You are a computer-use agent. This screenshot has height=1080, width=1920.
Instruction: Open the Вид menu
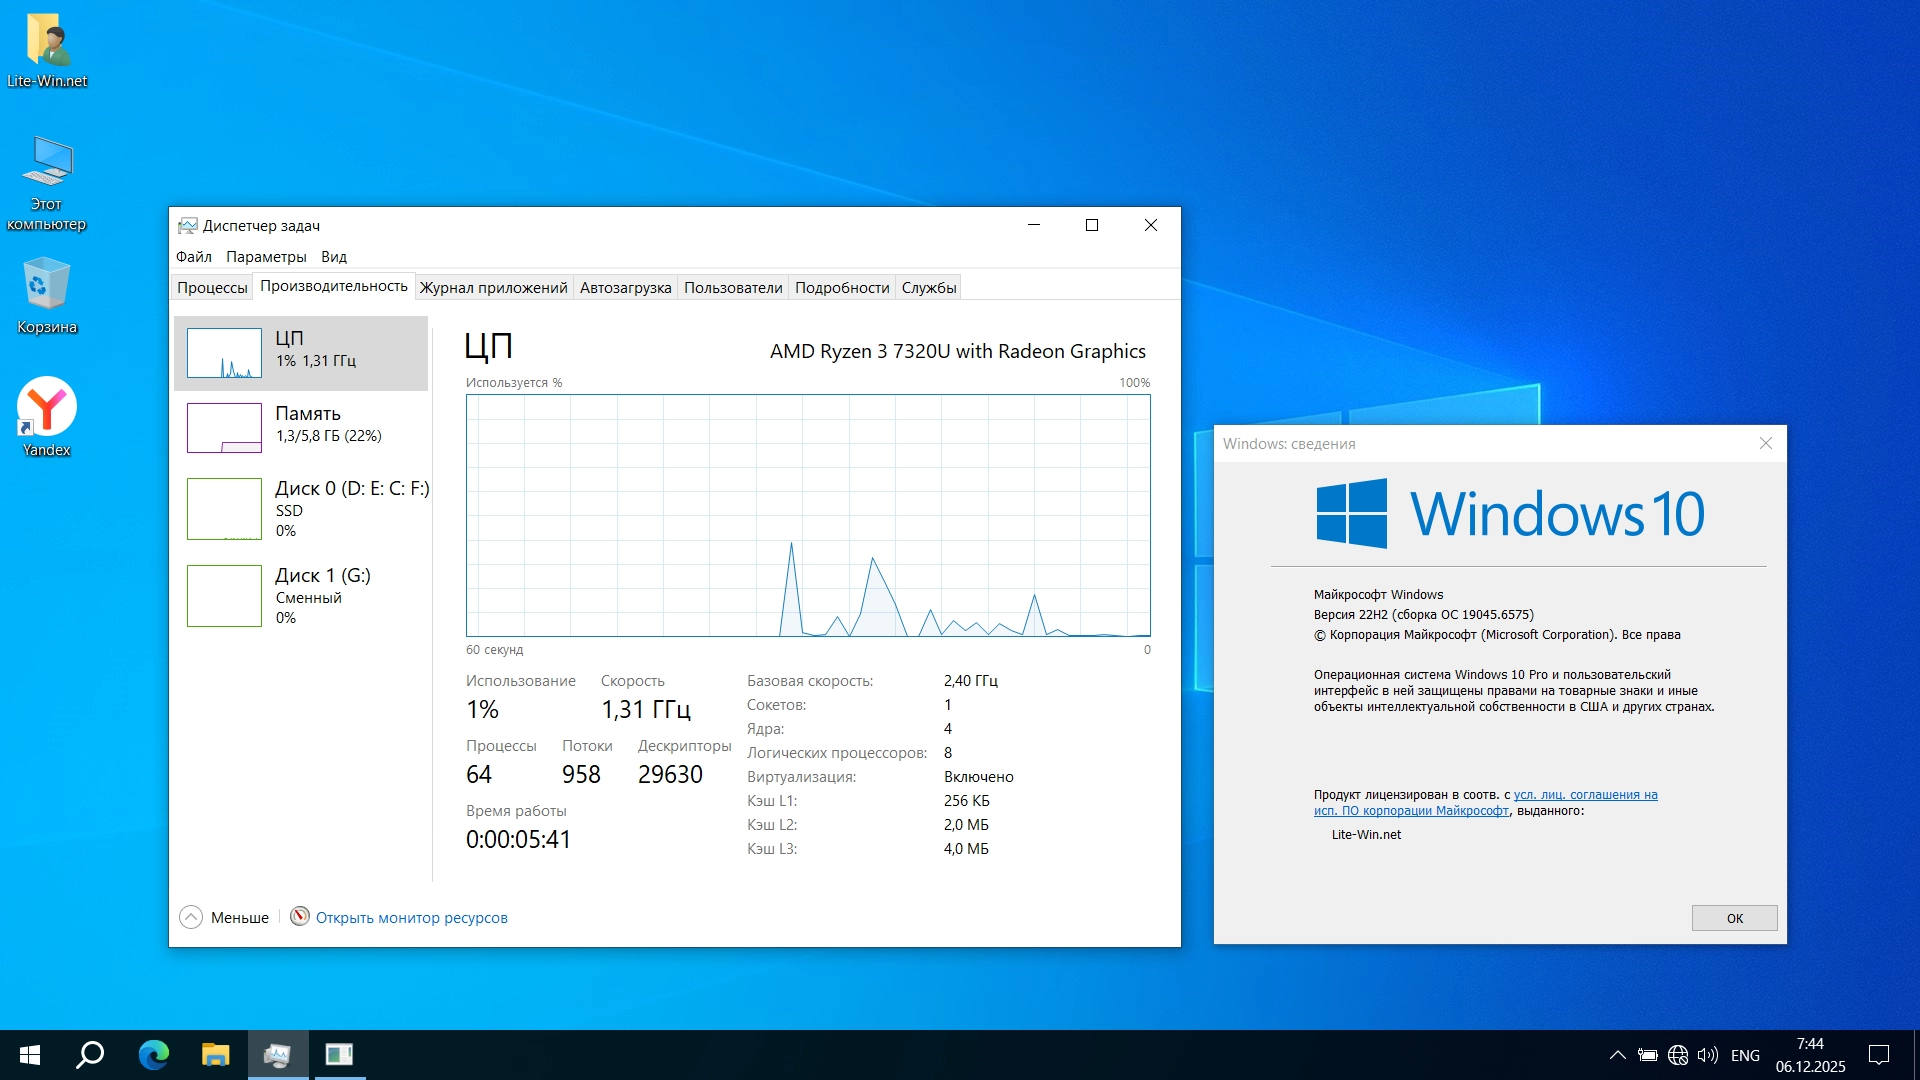click(x=333, y=257)
